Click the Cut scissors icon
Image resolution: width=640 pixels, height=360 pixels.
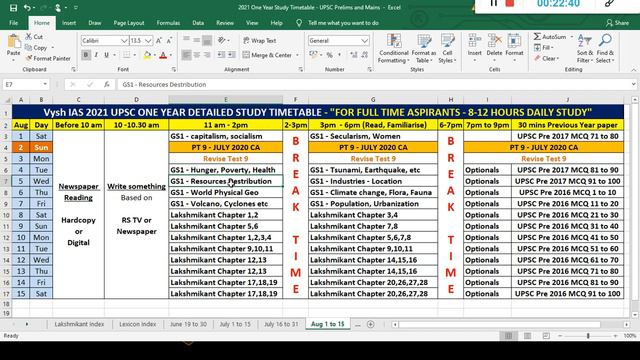(29, 37)
